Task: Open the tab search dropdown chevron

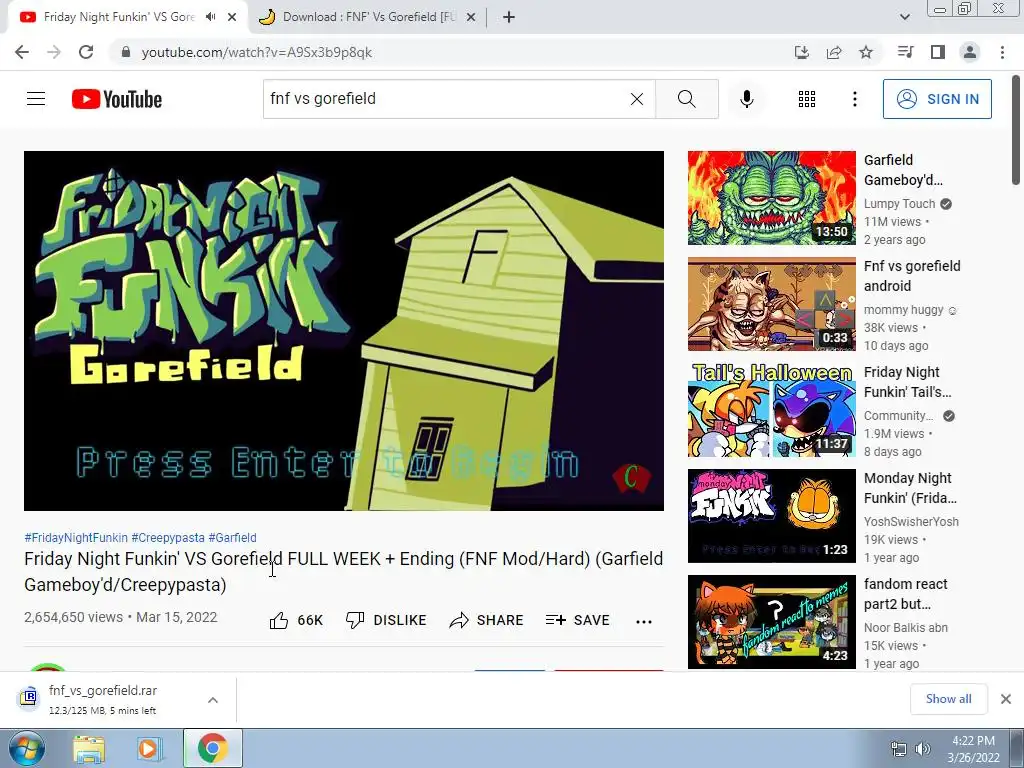Action: (905, 17)
